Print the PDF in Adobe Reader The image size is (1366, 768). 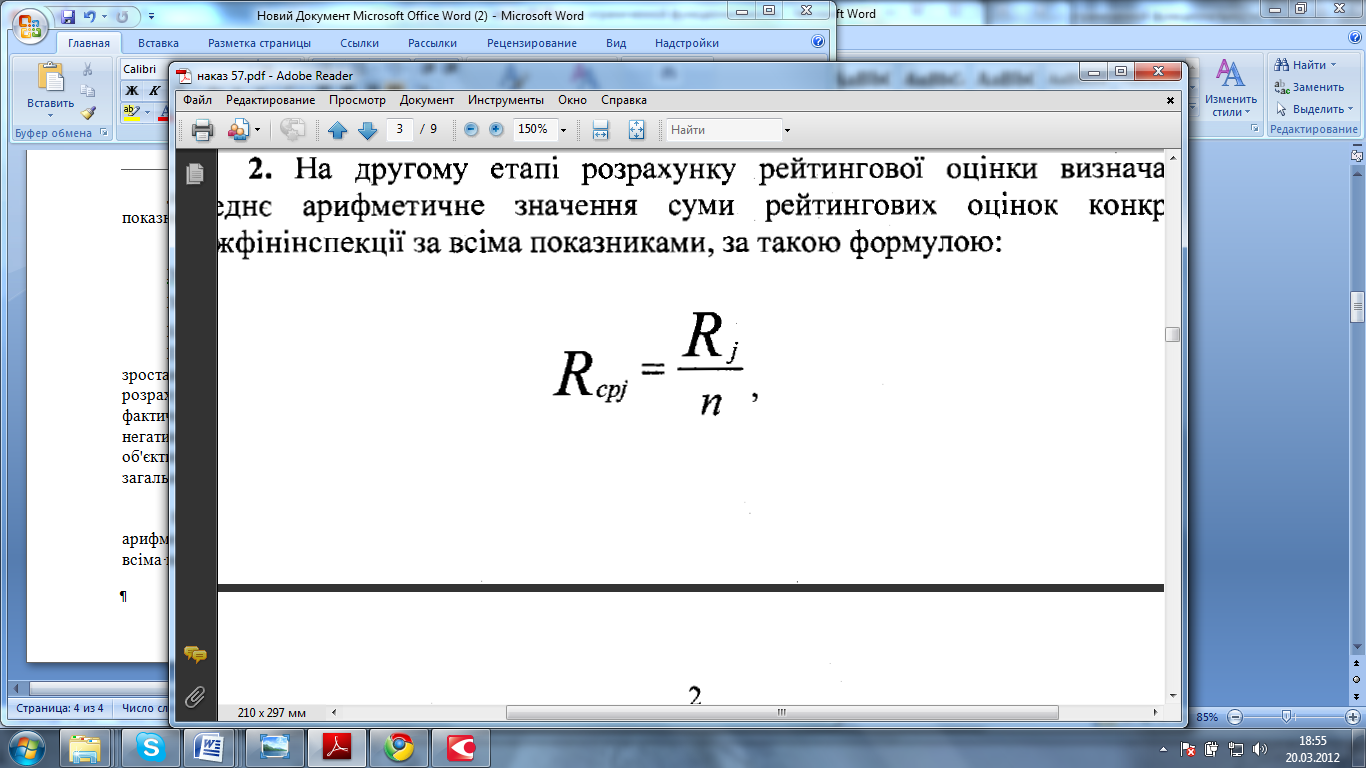(x=202, y=130)
